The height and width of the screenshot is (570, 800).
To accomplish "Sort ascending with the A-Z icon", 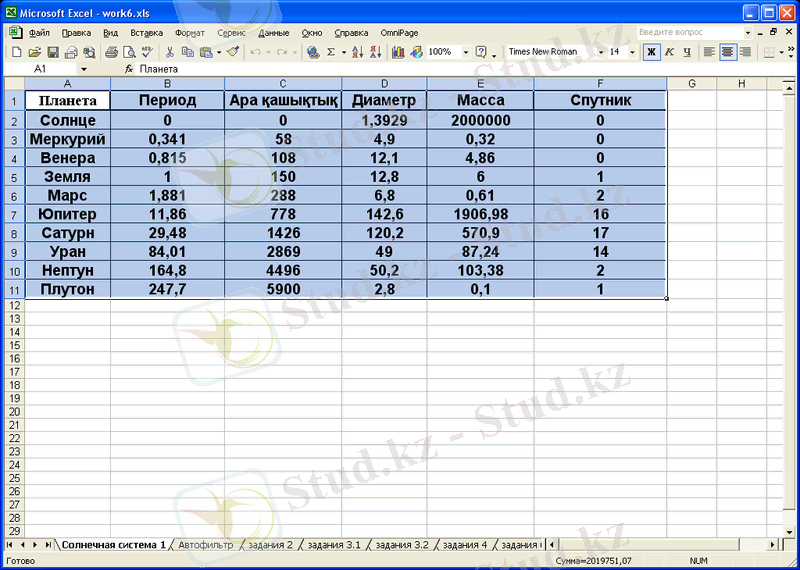I will [x=360, y=52].
